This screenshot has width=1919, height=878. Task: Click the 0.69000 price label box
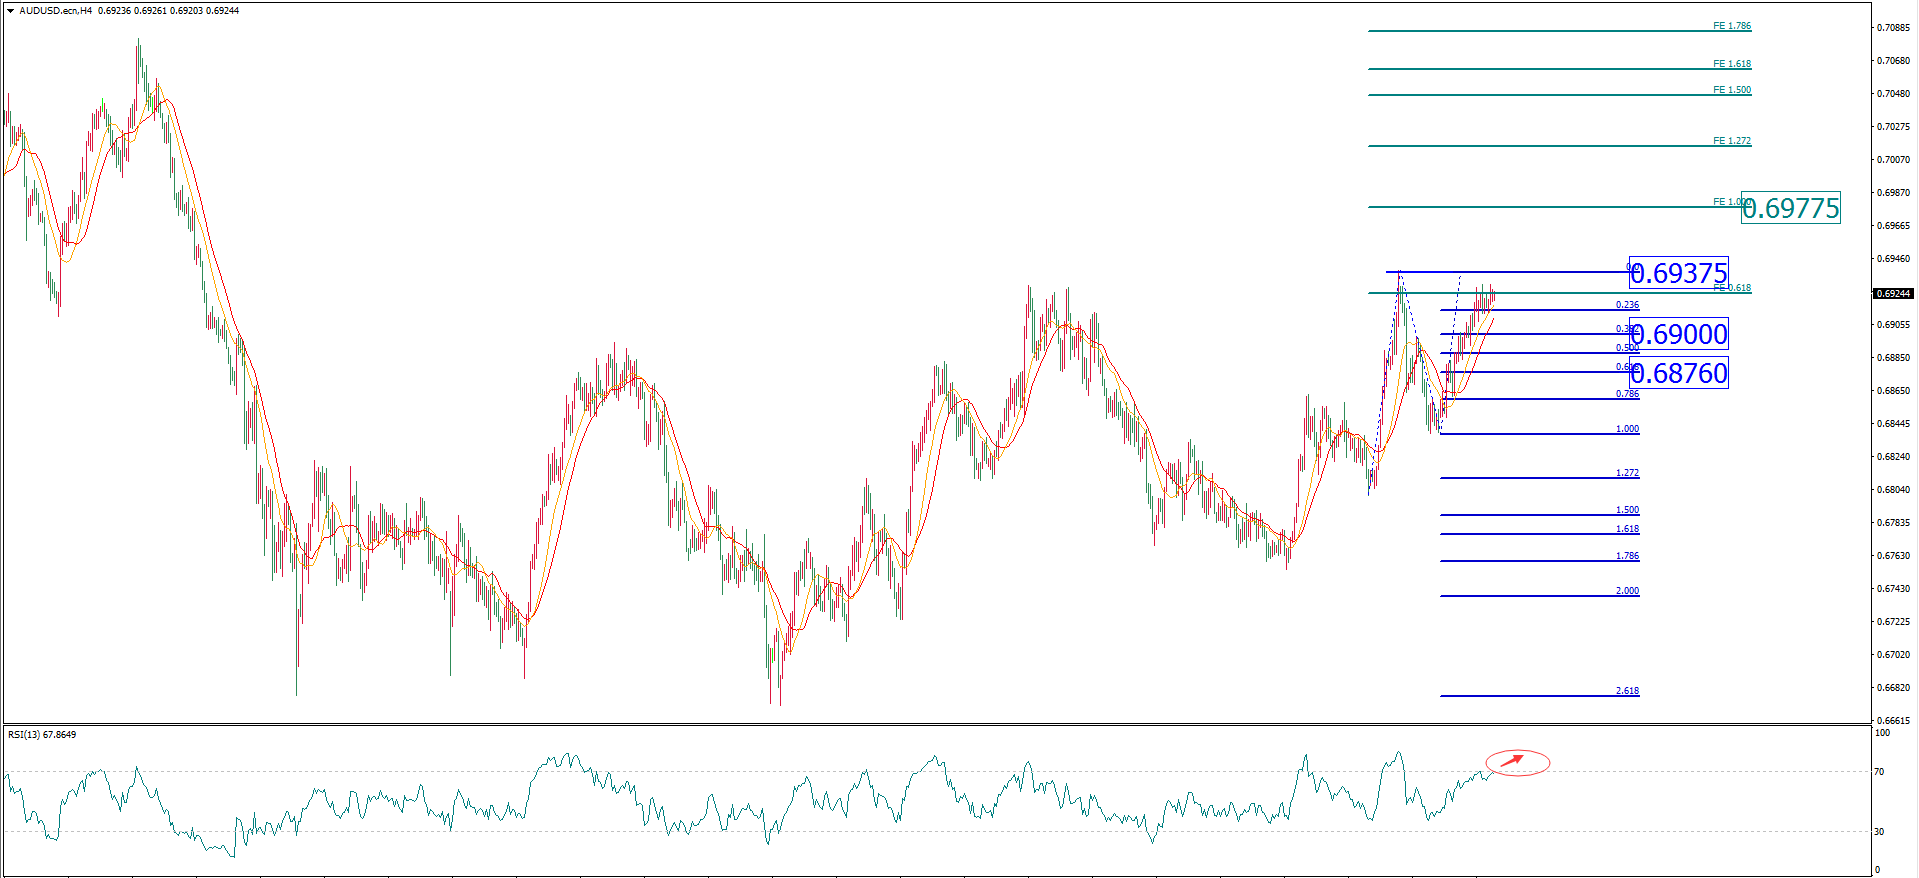click(1678, 334)
